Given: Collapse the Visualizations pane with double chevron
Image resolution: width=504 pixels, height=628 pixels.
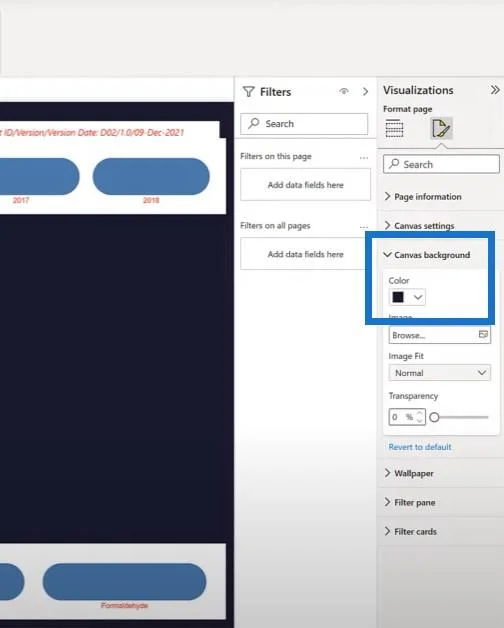Looking at the screenshot, I should 495,90.
